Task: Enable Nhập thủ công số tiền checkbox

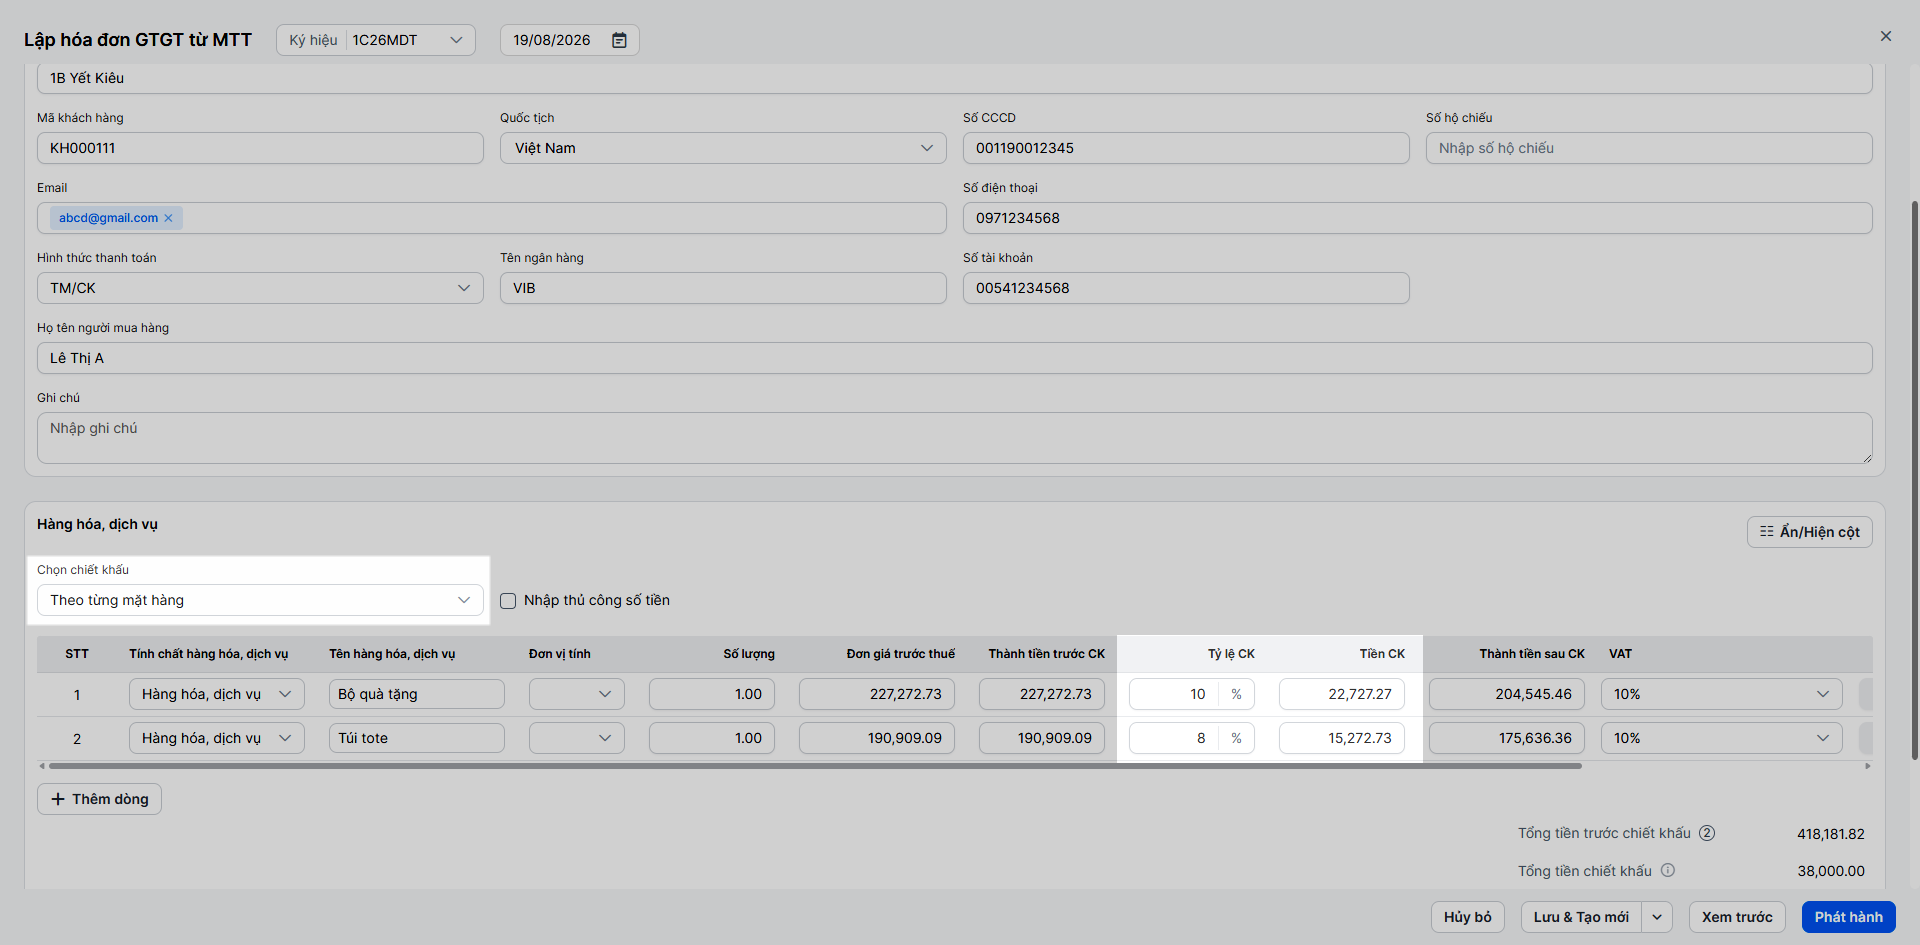Action: point(508,601)
